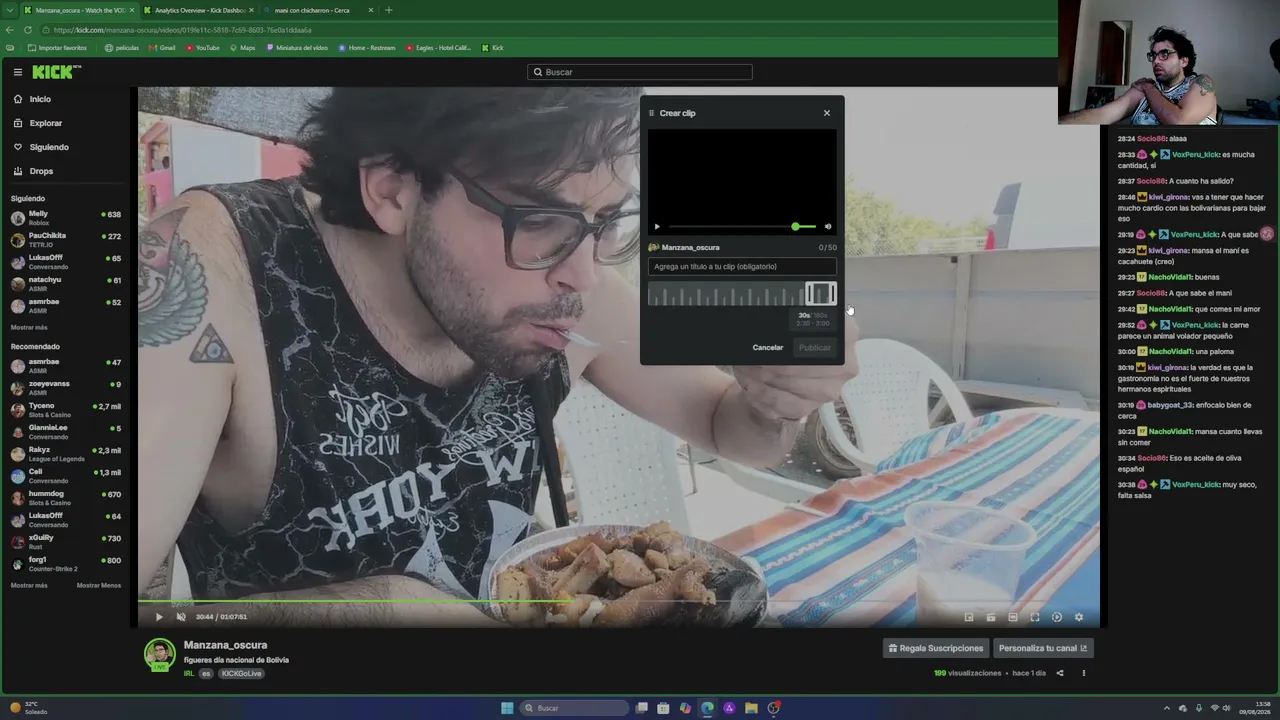1280x720 pixels.
Task: Click the Publicar button
Action: point(815,348)
